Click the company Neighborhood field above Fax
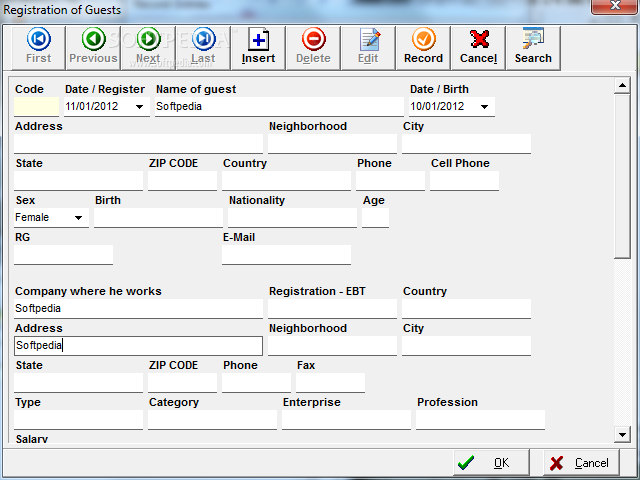640x480 pixels. 332,346
